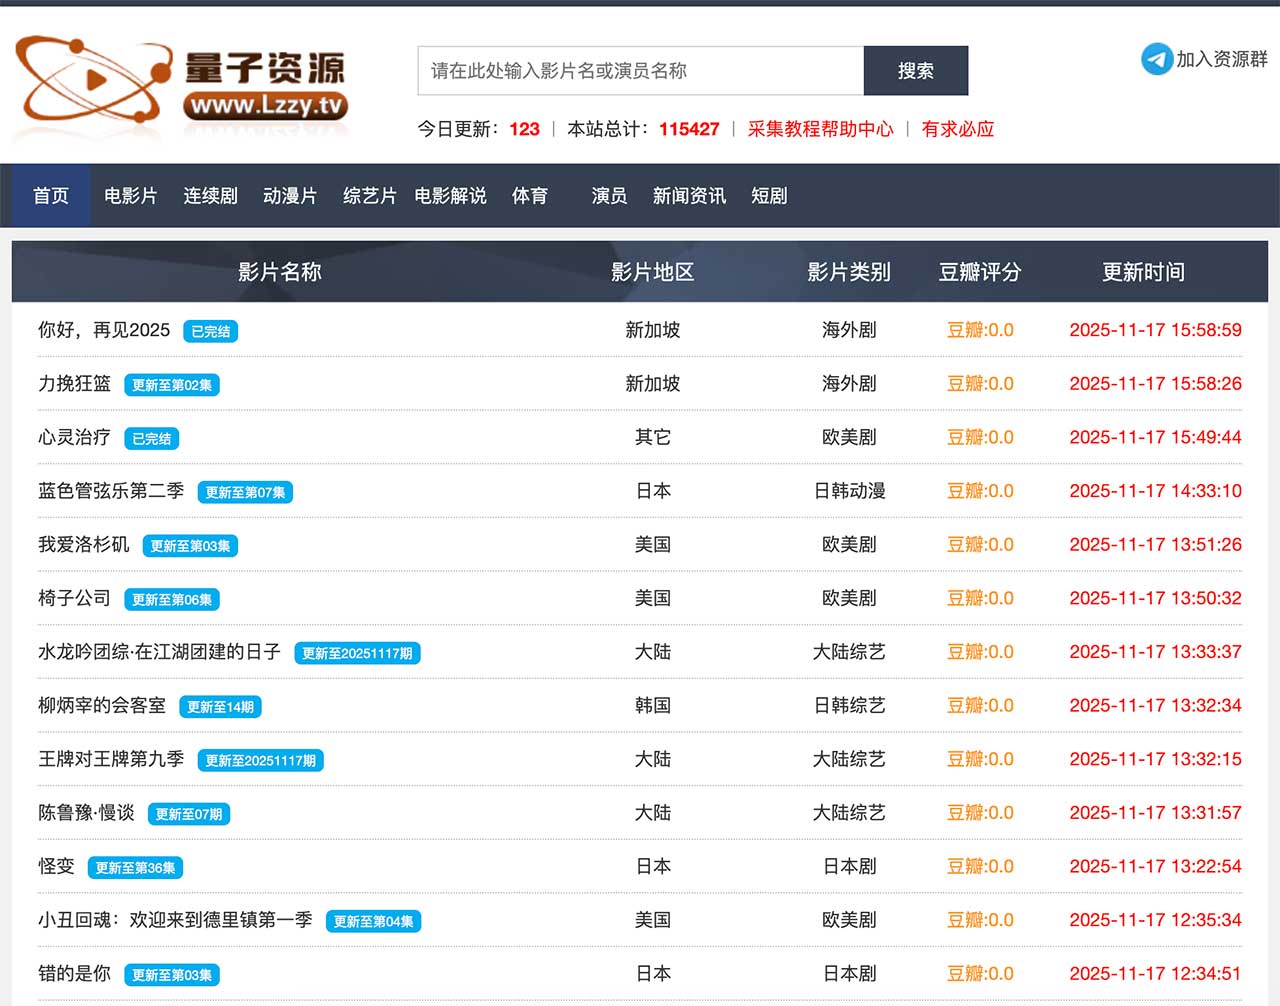Click the movie name search field
The height and width of the screenshot is (1006, 1280).
point(640,71)
